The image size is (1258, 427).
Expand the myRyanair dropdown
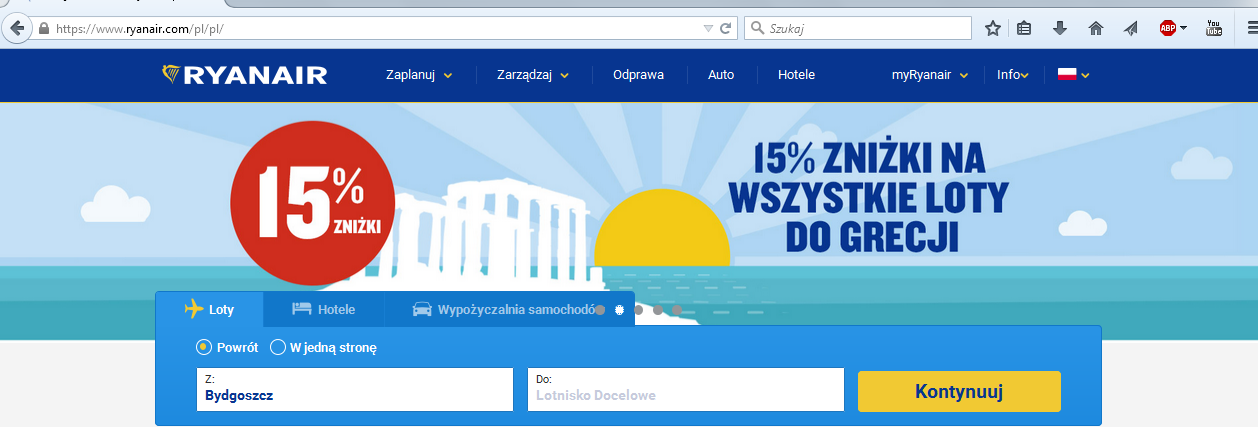pyautogui.click(x=930, y=75)
